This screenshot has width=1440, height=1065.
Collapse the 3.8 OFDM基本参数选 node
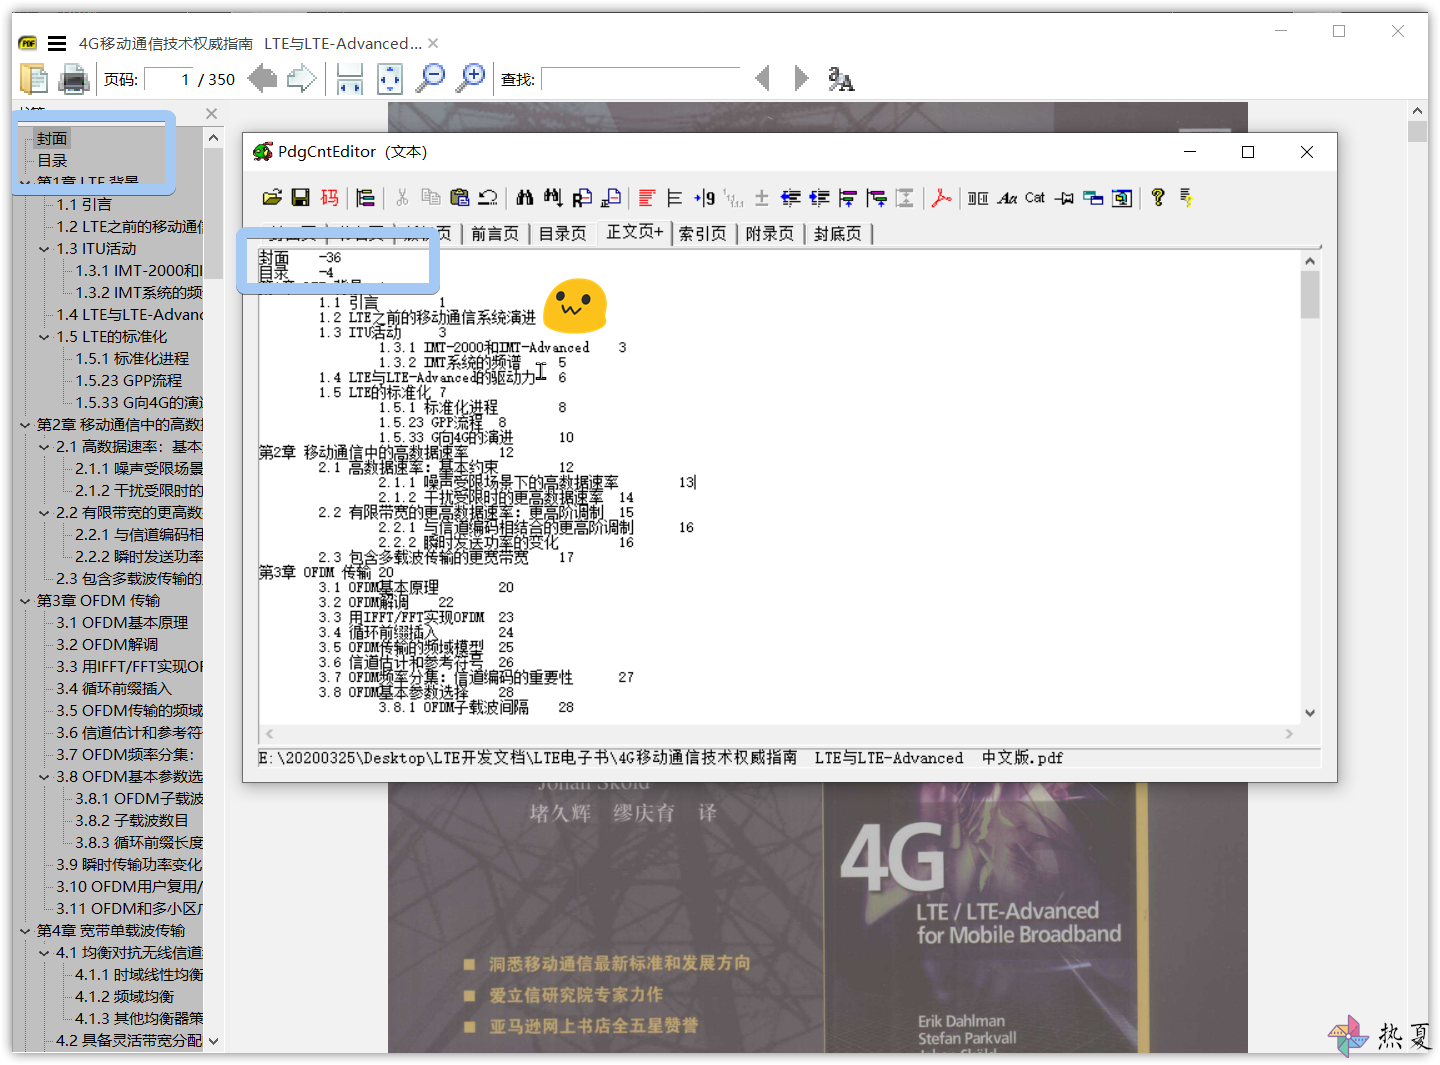tap(44, 777)
